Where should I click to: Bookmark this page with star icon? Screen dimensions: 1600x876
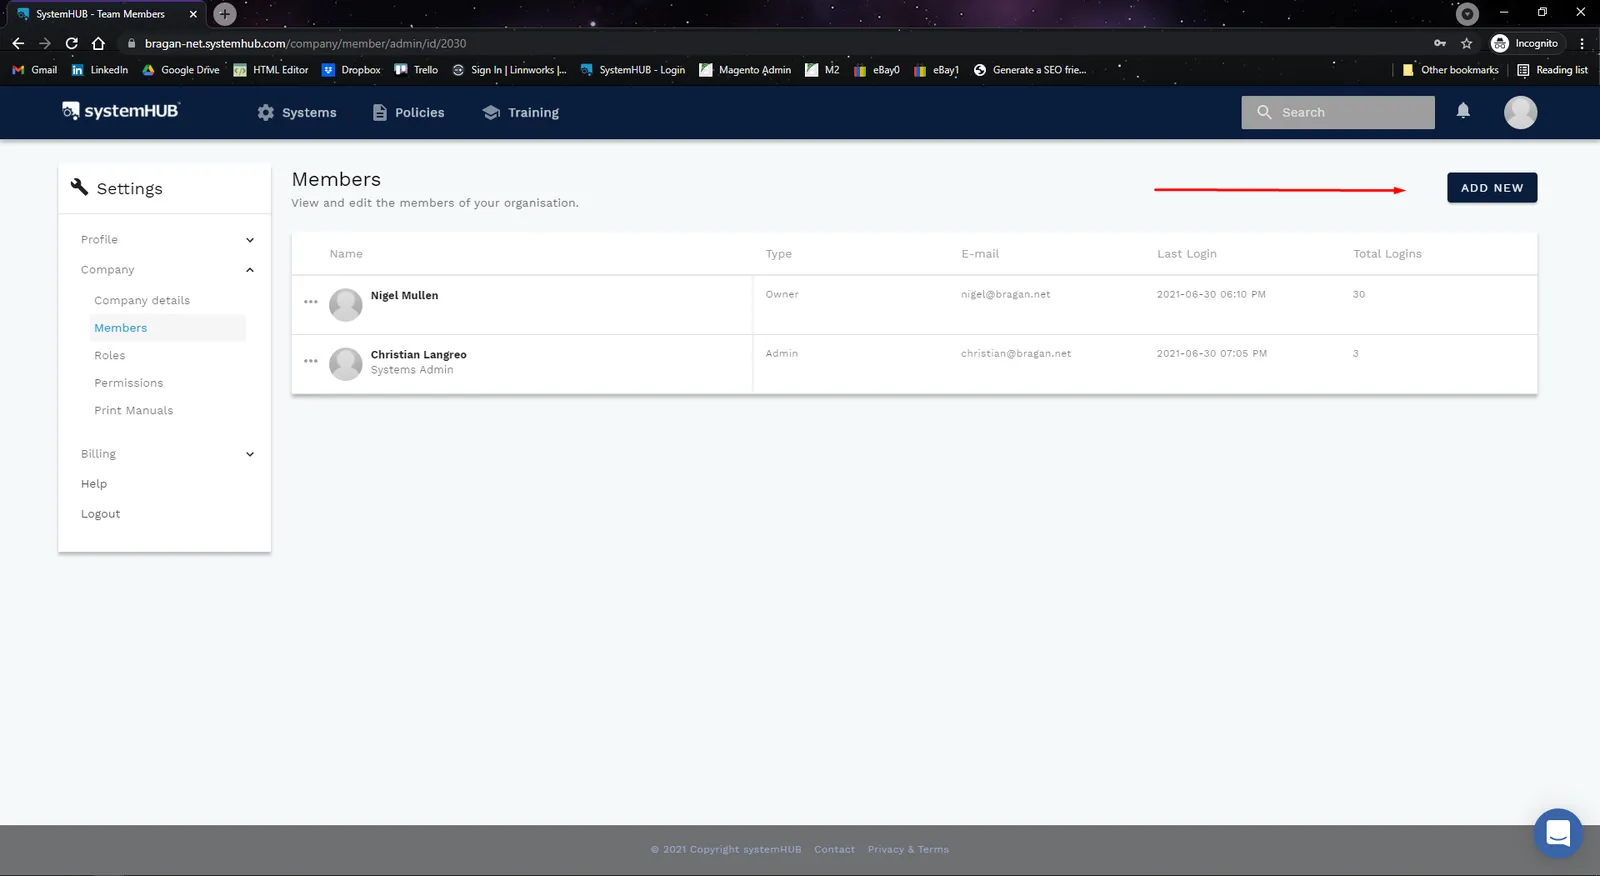1466,43
